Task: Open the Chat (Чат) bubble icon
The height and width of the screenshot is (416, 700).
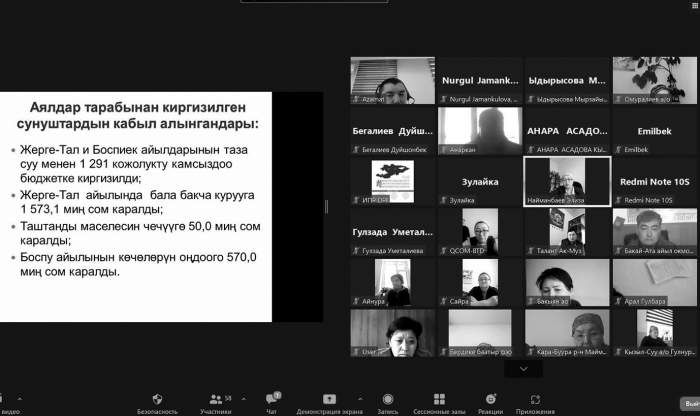Action: (271, 398)
